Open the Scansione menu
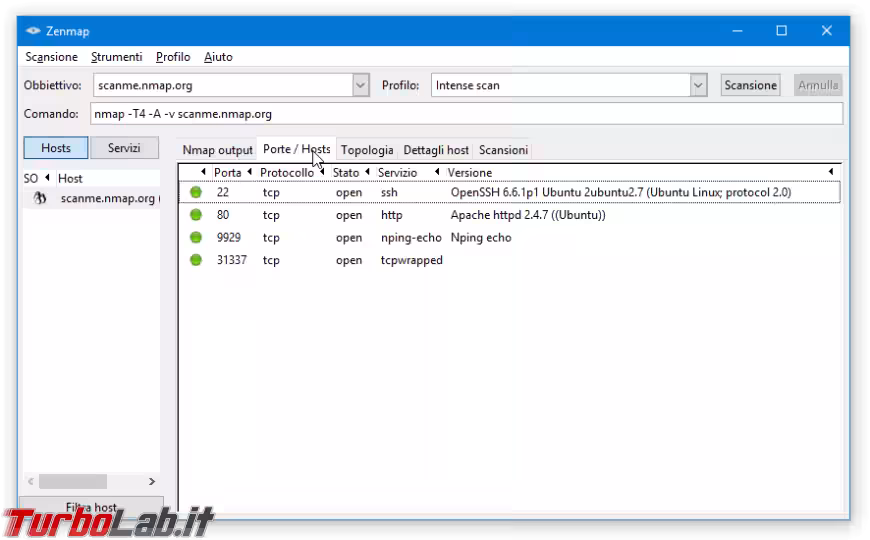 52,57
